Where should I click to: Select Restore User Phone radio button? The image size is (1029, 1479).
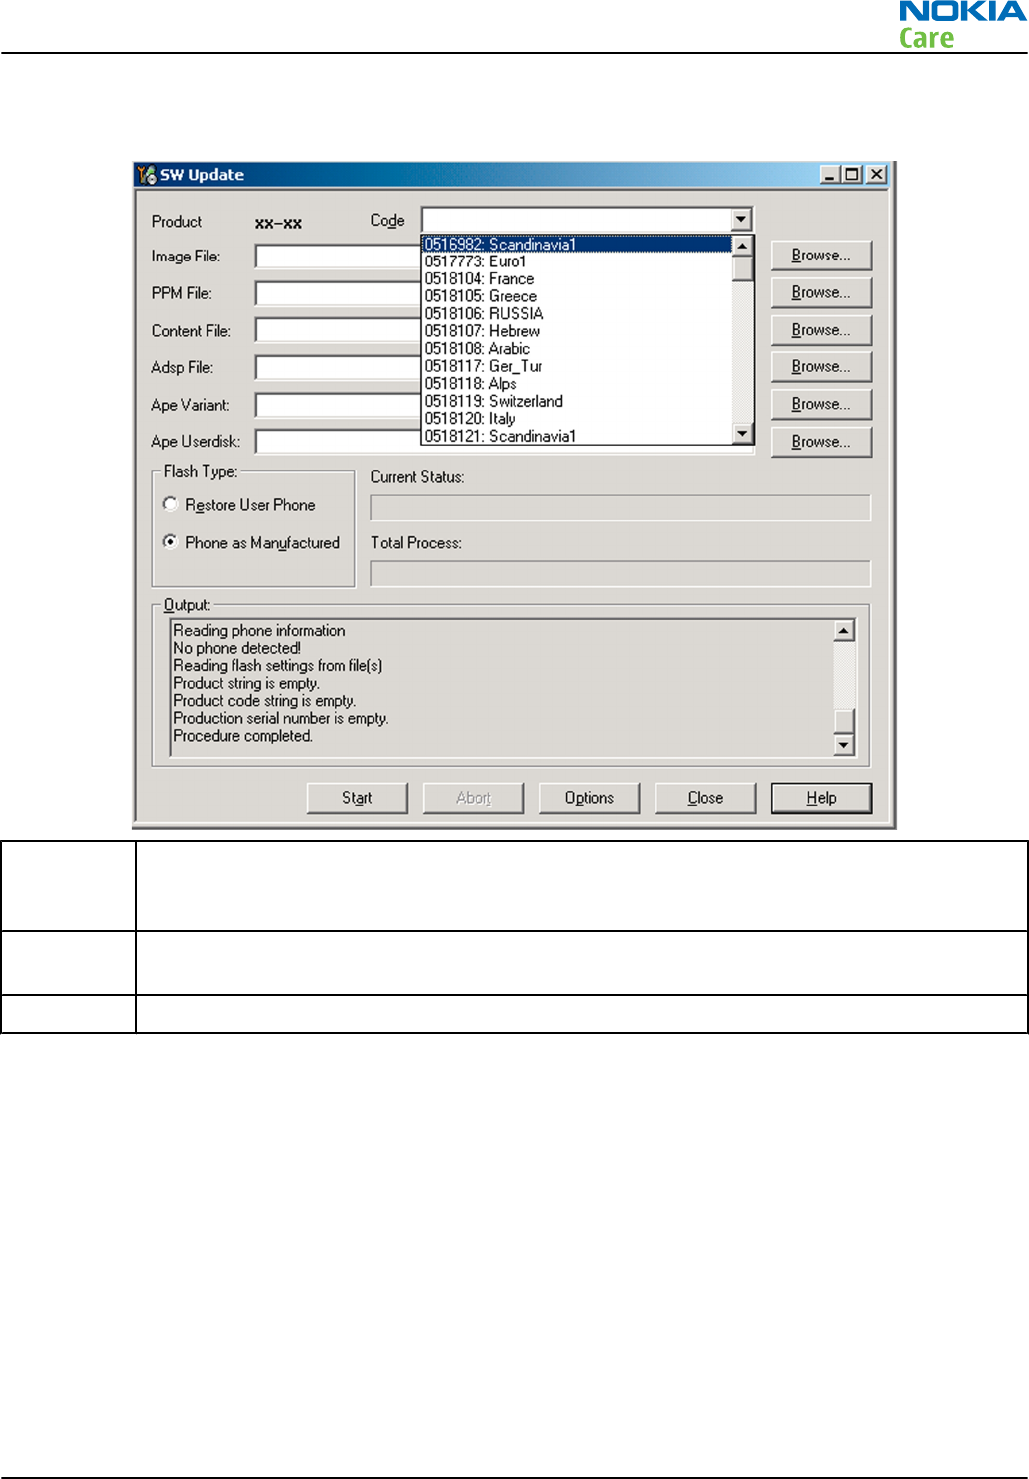click(170, 504)
